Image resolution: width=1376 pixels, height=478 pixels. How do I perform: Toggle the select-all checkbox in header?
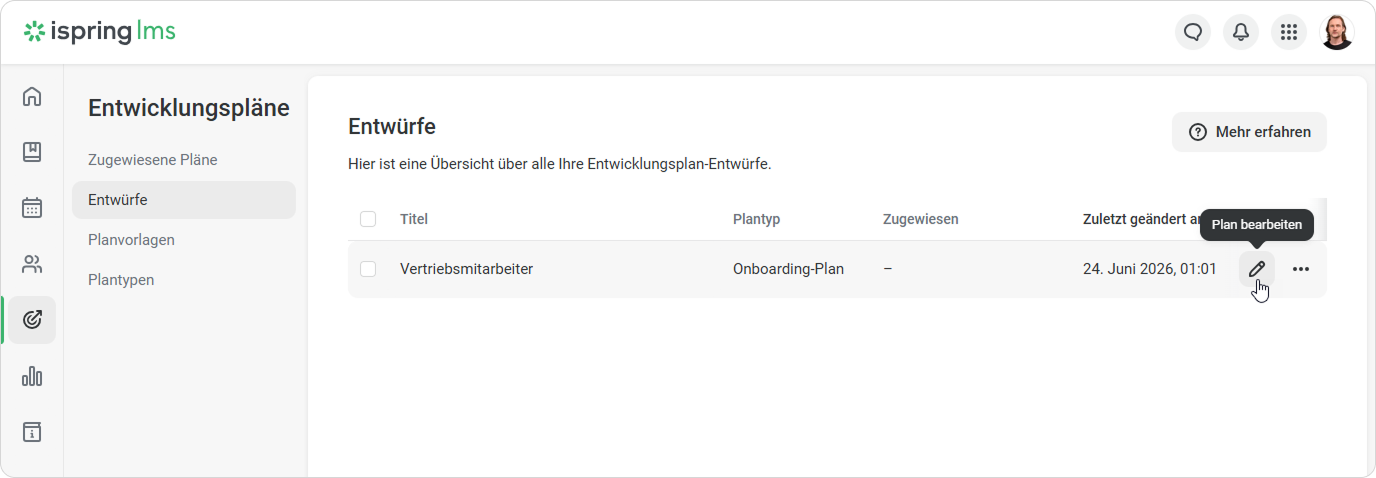368,219
